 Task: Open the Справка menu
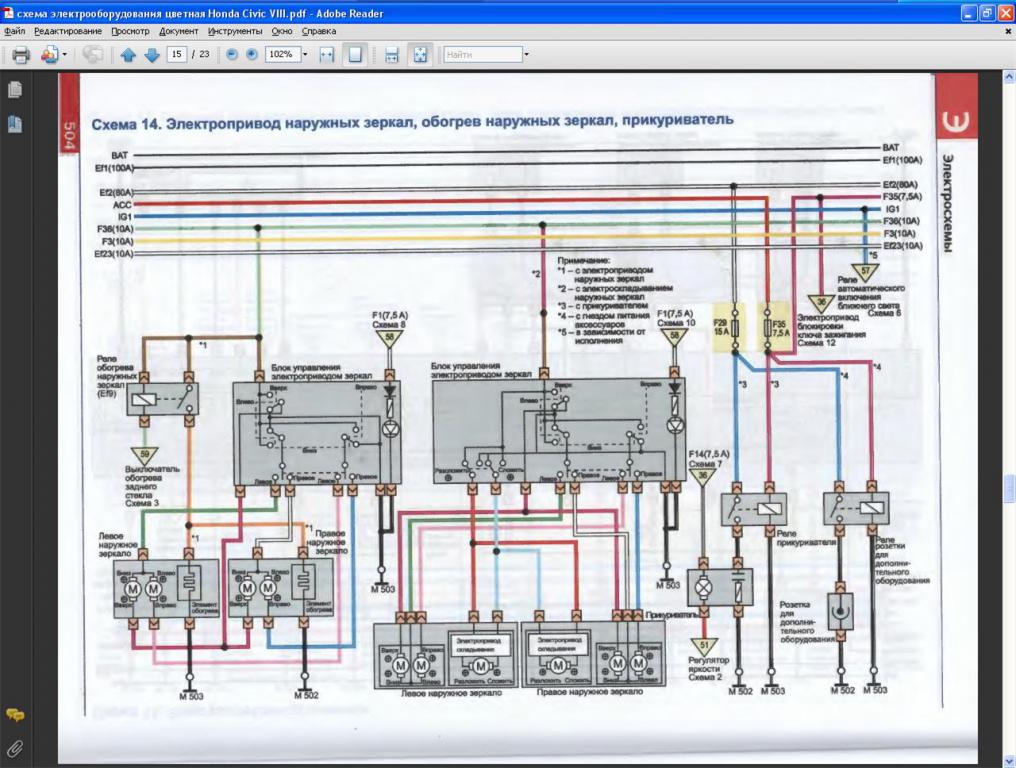319,31
